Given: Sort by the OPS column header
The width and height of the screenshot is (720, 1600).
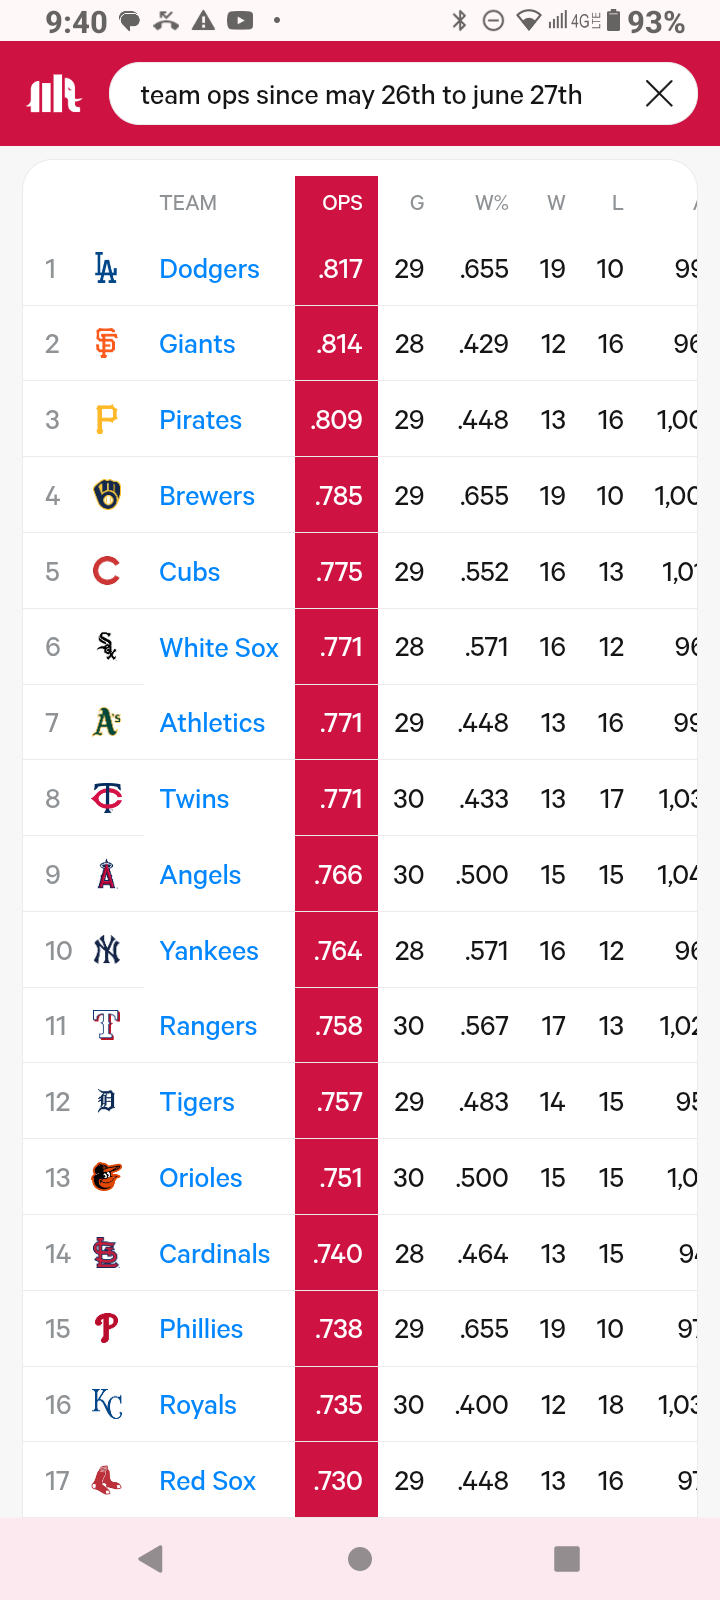Looking at the screenshot, I should click(342, 203).
